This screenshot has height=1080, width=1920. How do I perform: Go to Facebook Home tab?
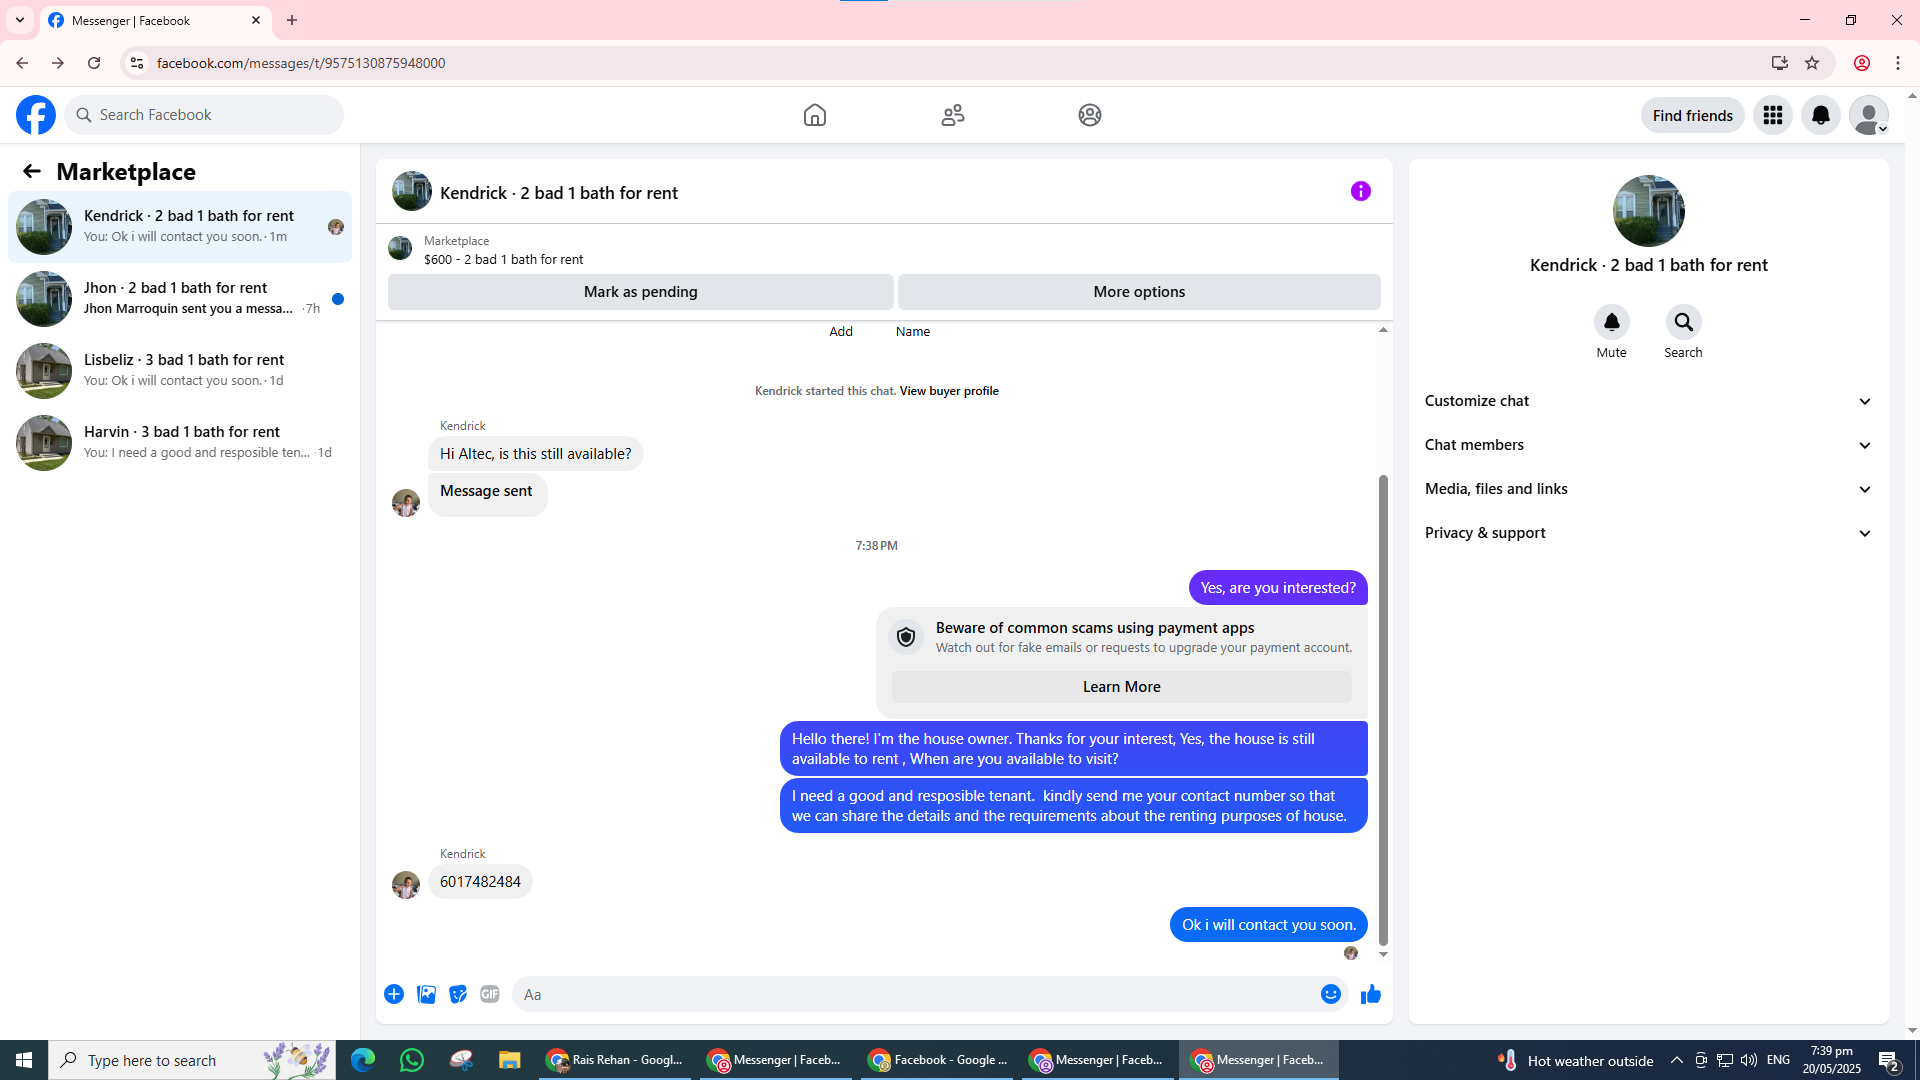pyautogui.click(x=814, y=115)
